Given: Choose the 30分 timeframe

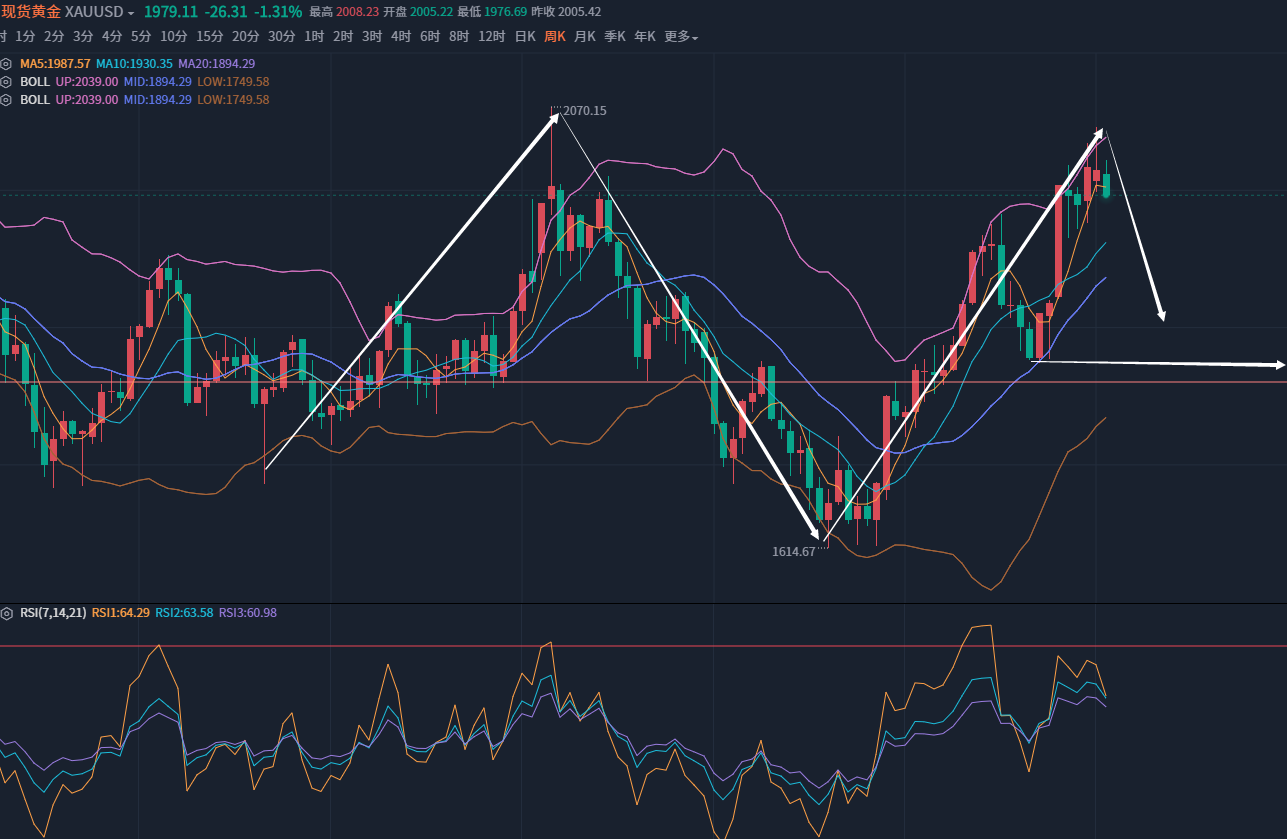Looking at the screenshot, I should coord(281,37).
